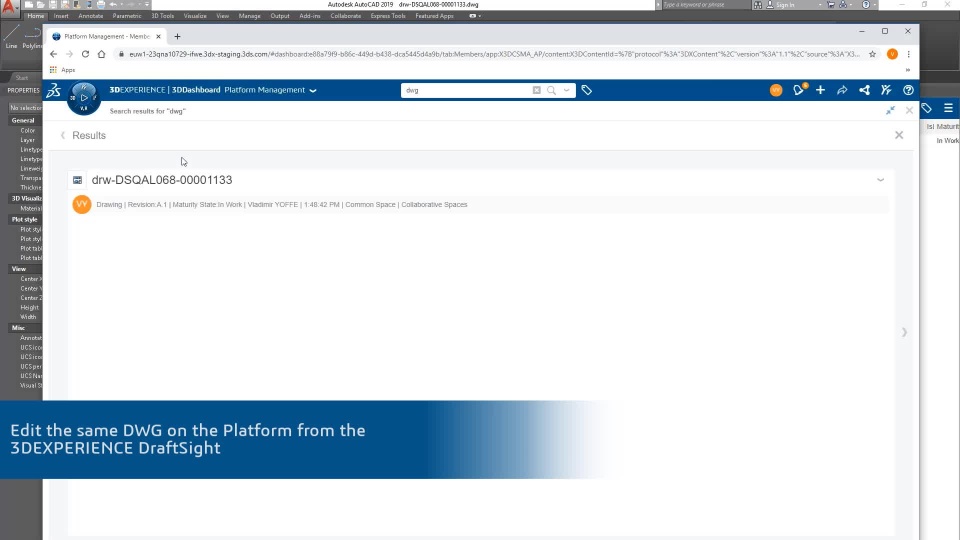Collapse search results with minimize arrows icon
The image size is (960, 540).
(x=890, y=110)
